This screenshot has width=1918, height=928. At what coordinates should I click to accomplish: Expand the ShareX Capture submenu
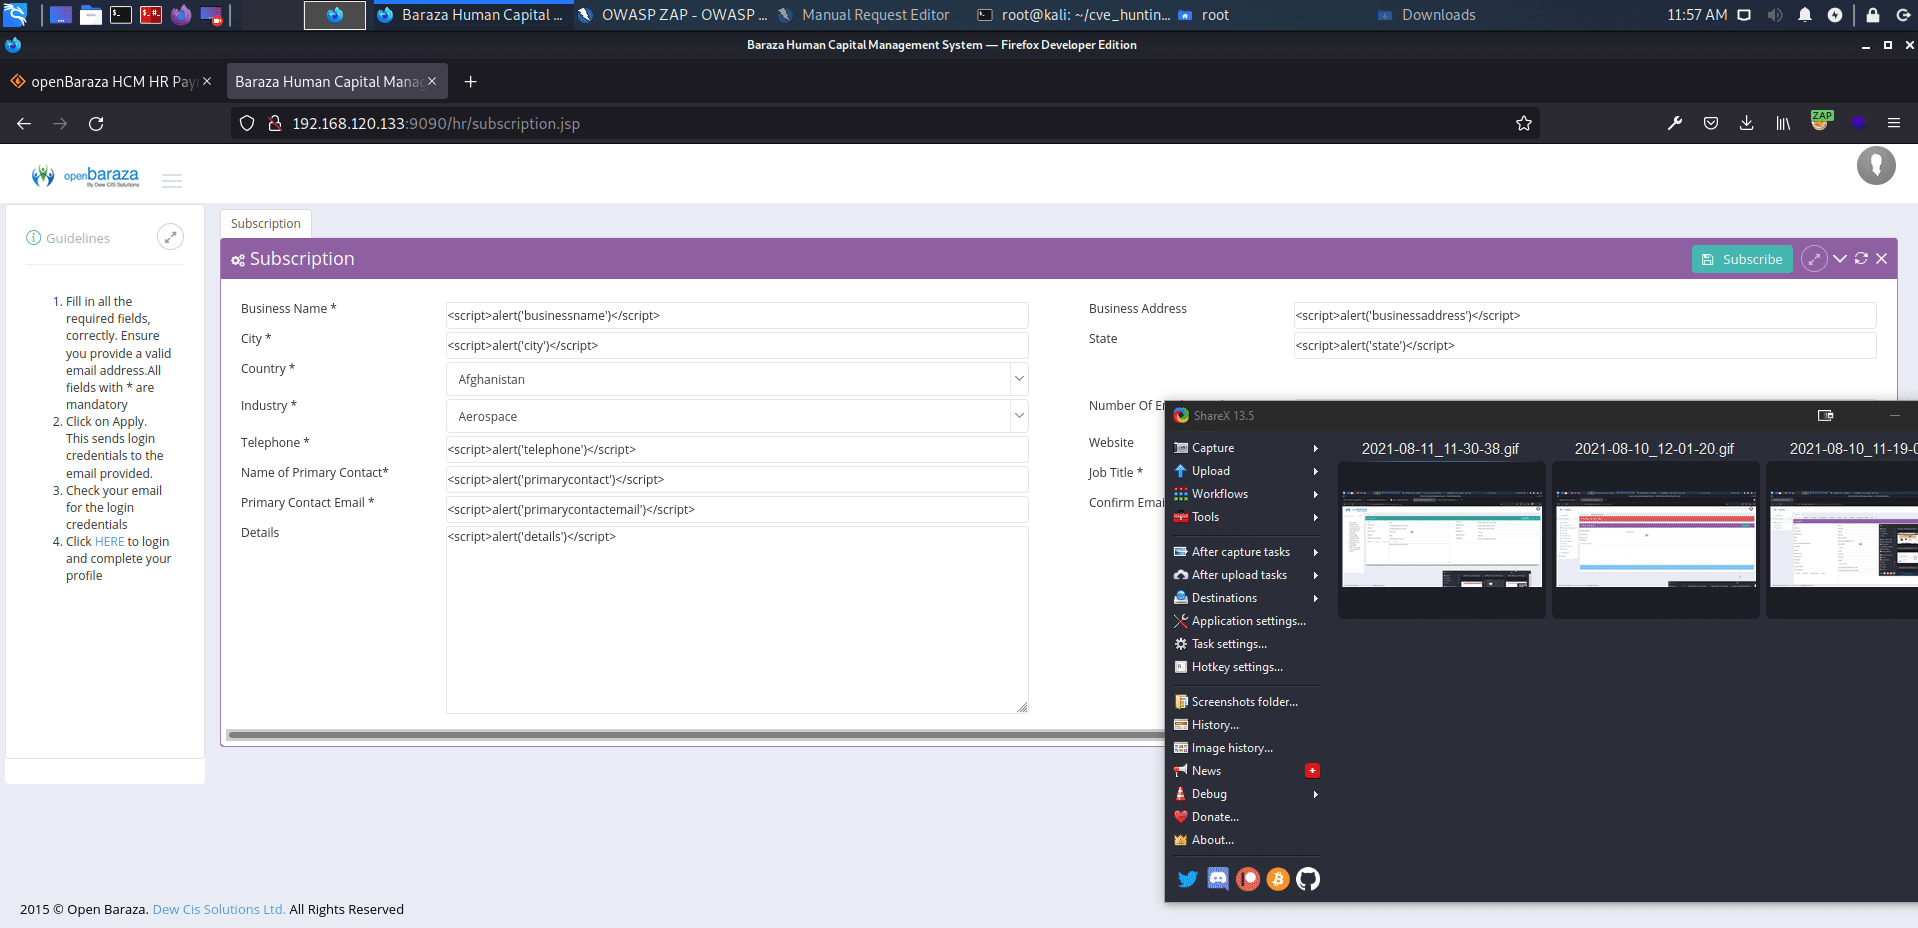tap(1246, 448)
